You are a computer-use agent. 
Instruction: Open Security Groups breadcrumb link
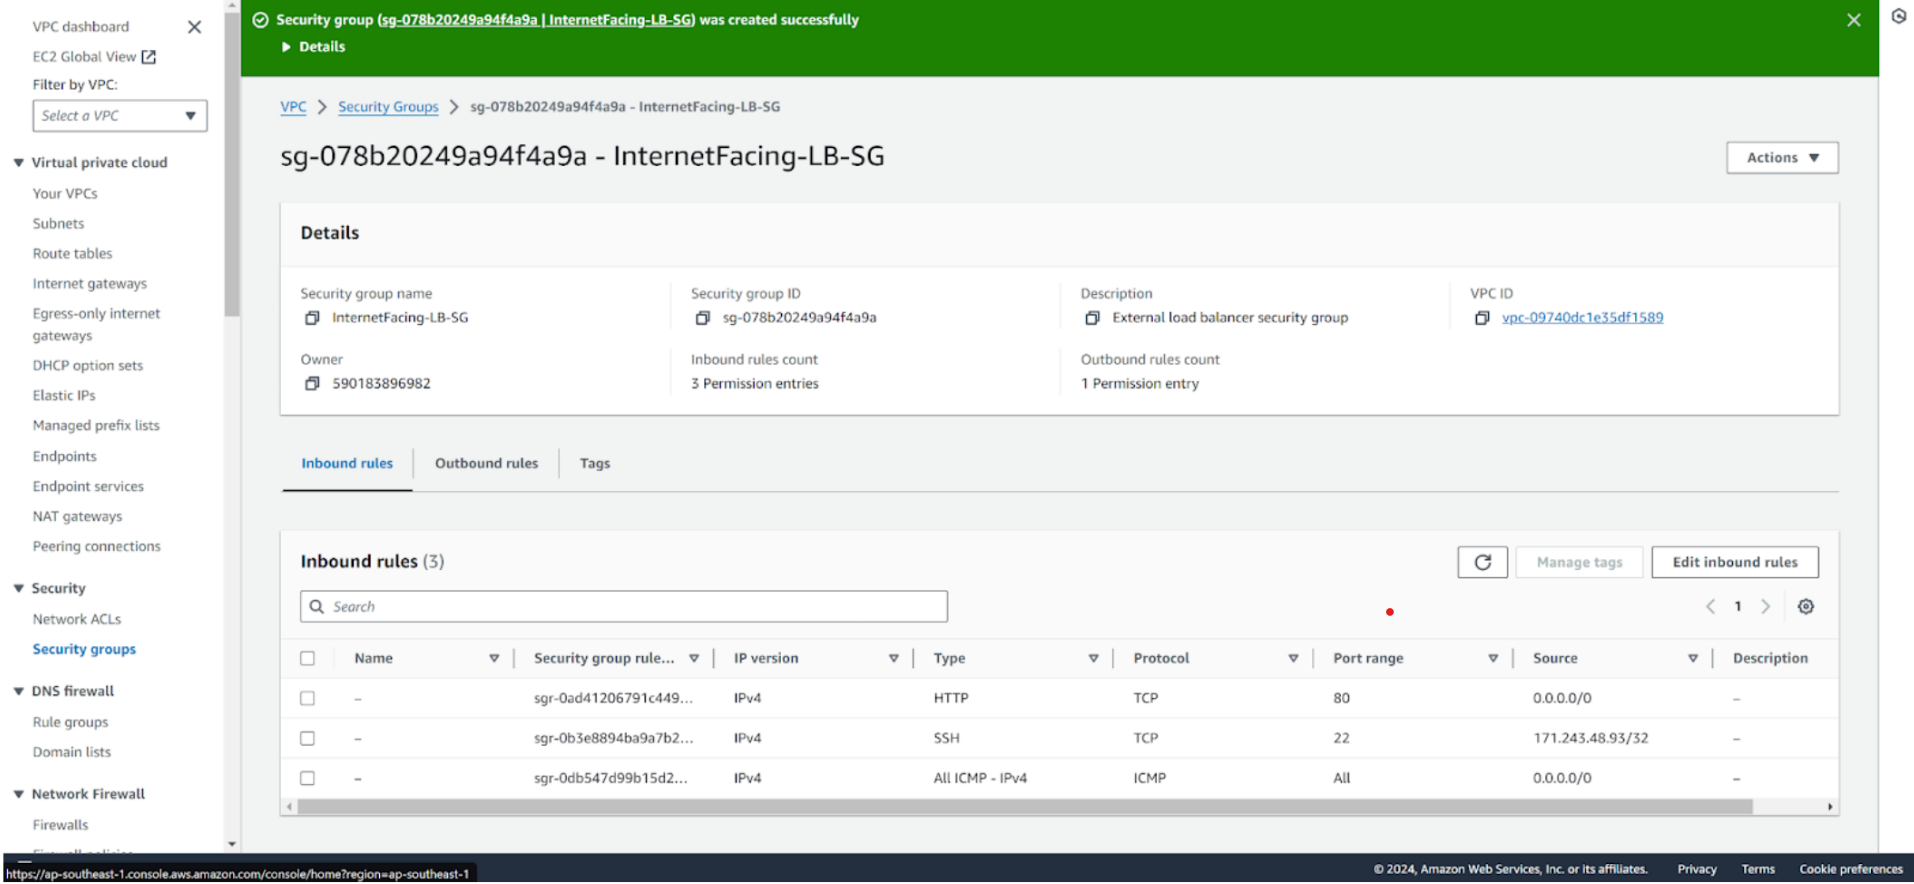pyautogui.click(x=388, y=107)
